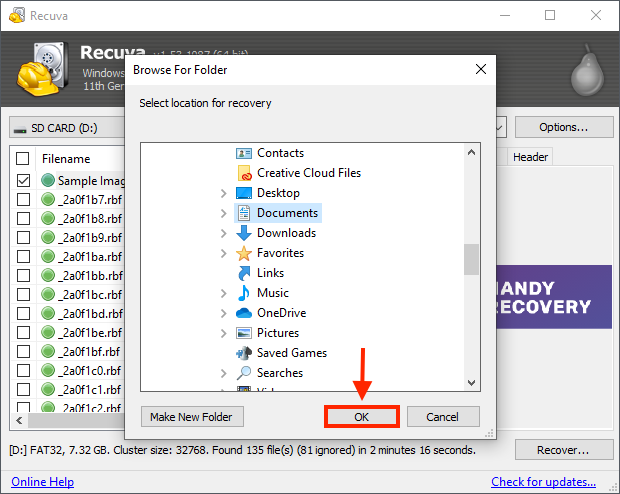This screenshot has height=494, width=620.
Task: Click the Recover... button
Action: [564, 450]
